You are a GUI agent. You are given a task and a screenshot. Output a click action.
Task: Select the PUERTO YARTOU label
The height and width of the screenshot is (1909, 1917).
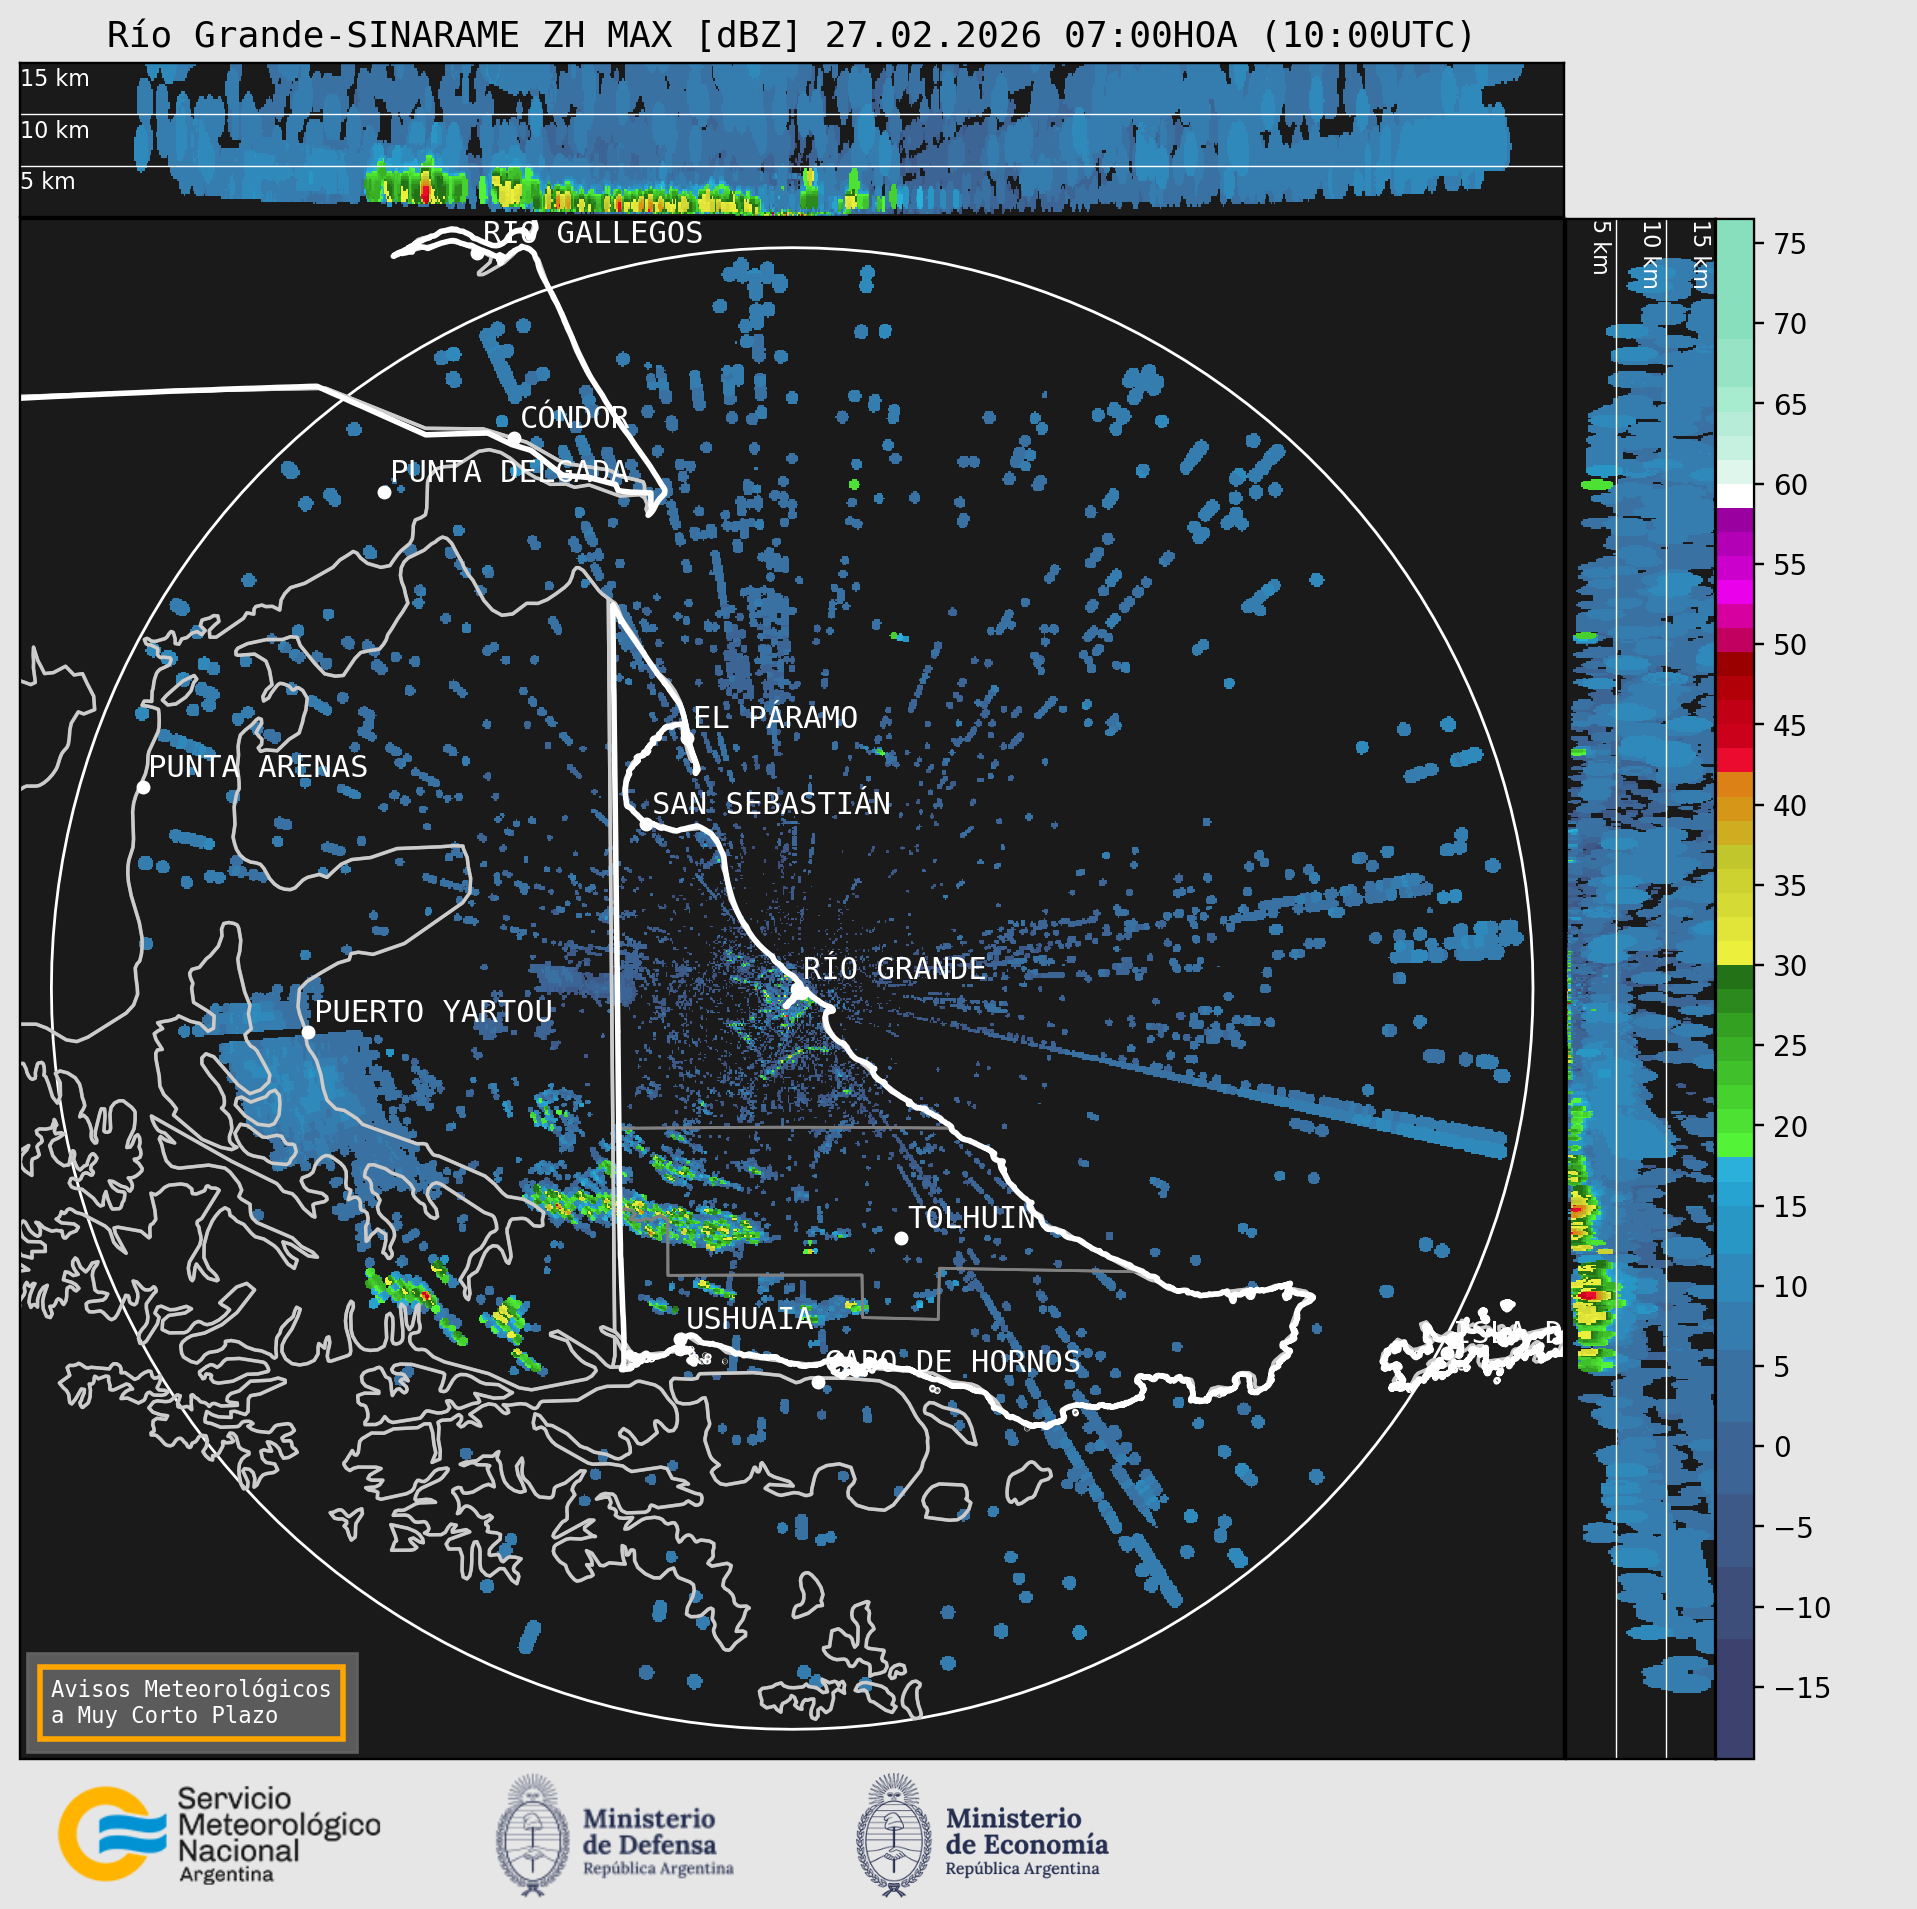coord(433,1011)
